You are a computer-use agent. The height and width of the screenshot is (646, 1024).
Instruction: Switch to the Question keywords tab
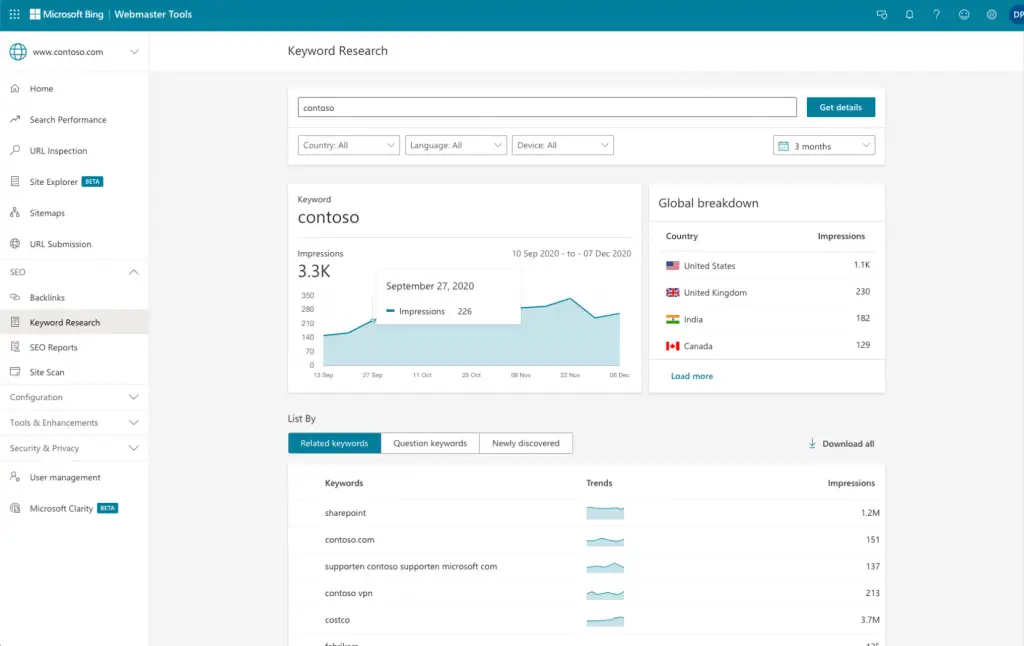[x=430, y=443]
